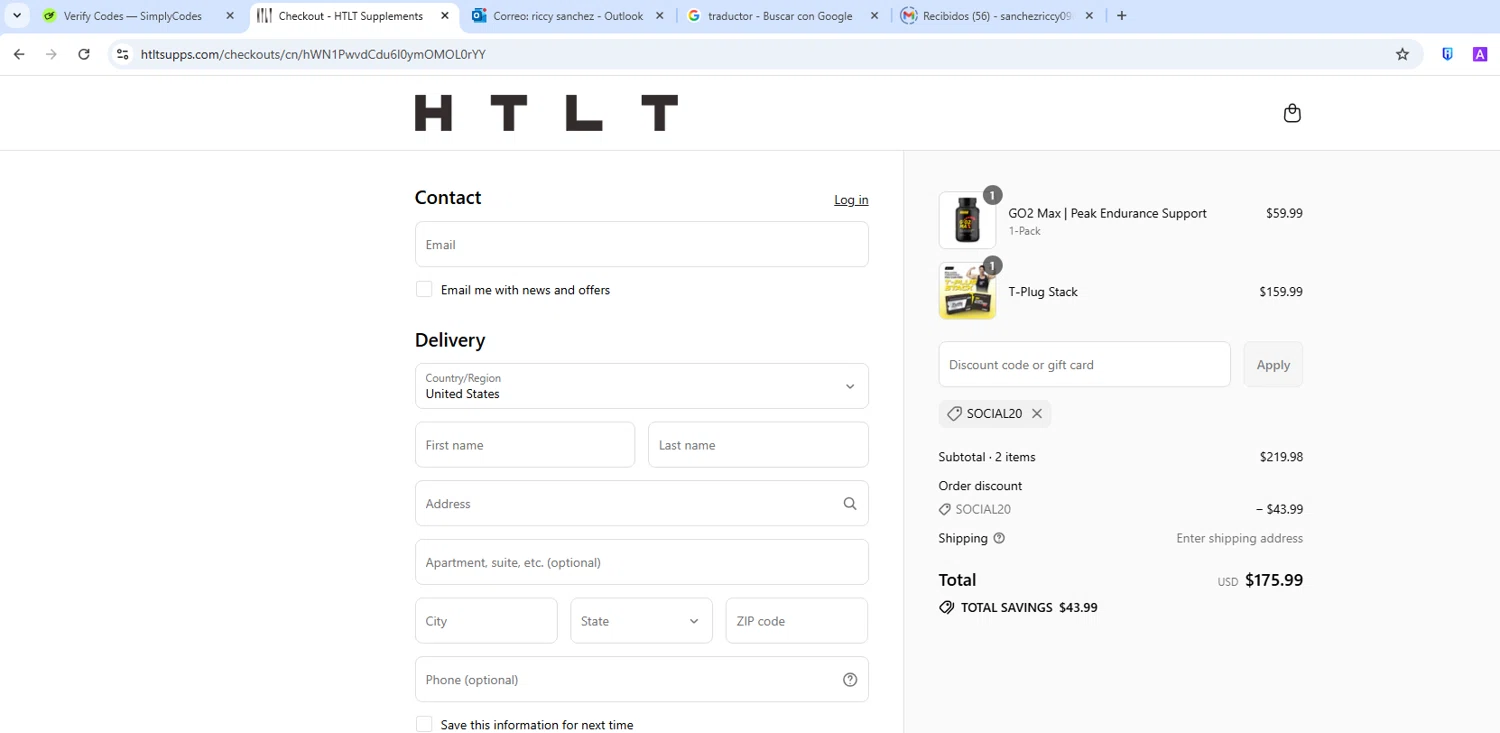
Task: Click the $159.99 price
Action: pos(1281,292)
